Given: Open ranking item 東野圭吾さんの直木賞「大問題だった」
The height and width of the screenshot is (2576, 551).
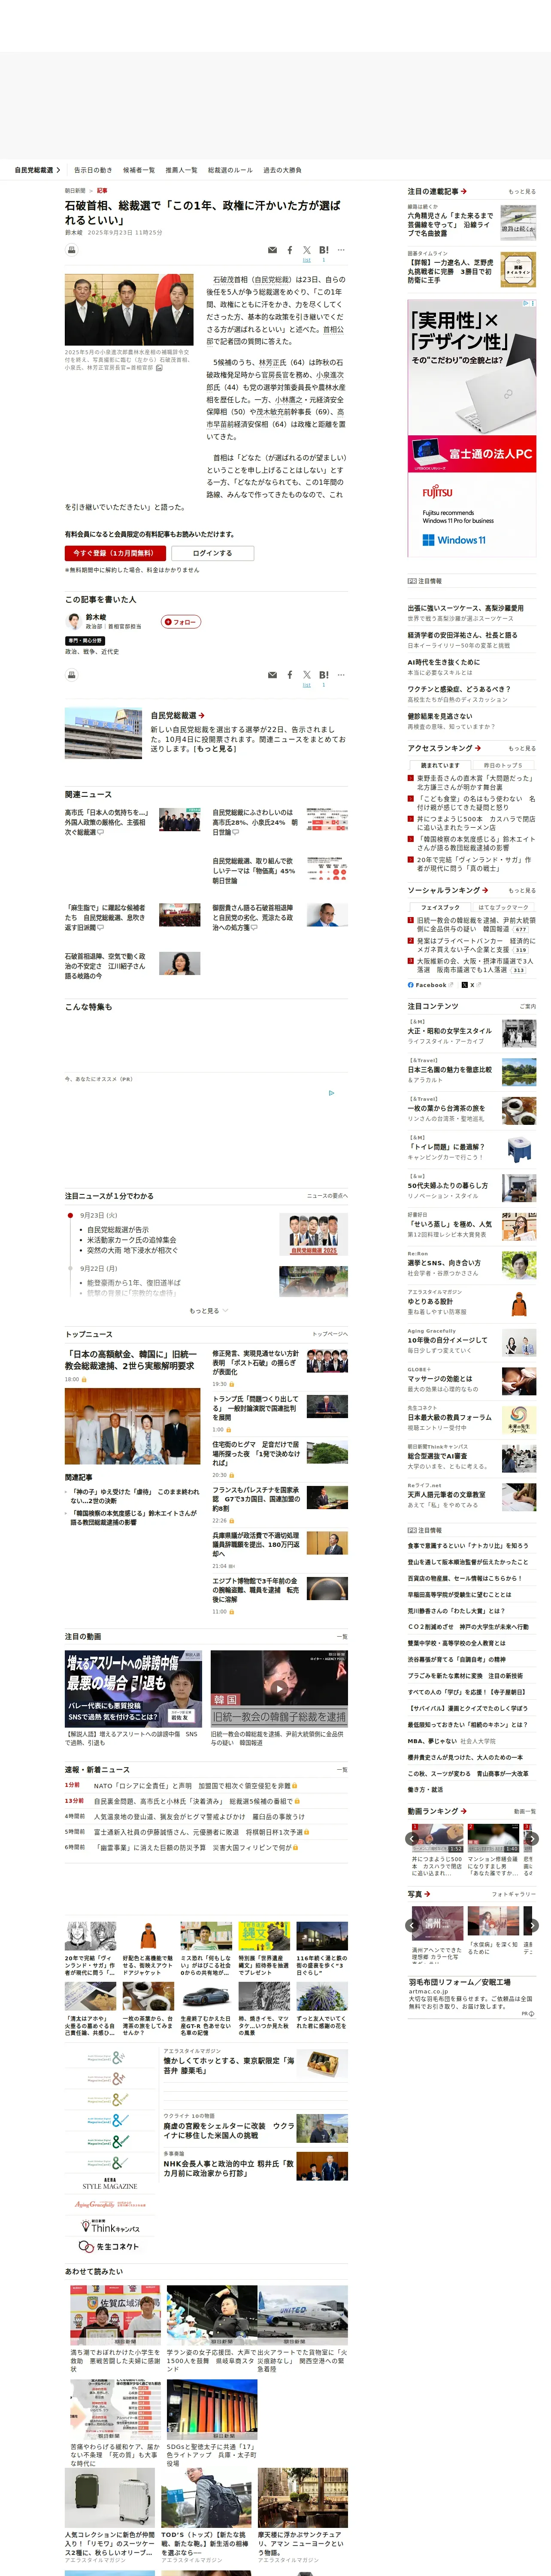Looking at the screenshot, I should [x=475, y=783].
